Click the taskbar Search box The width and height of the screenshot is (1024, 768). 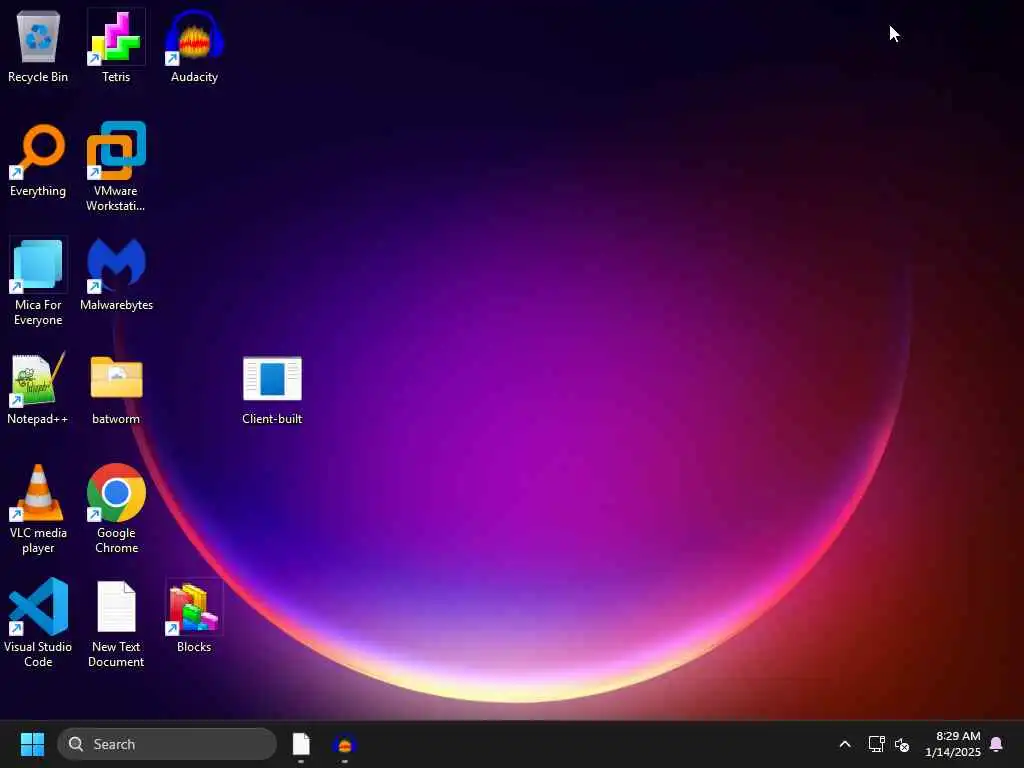[167, 744]
